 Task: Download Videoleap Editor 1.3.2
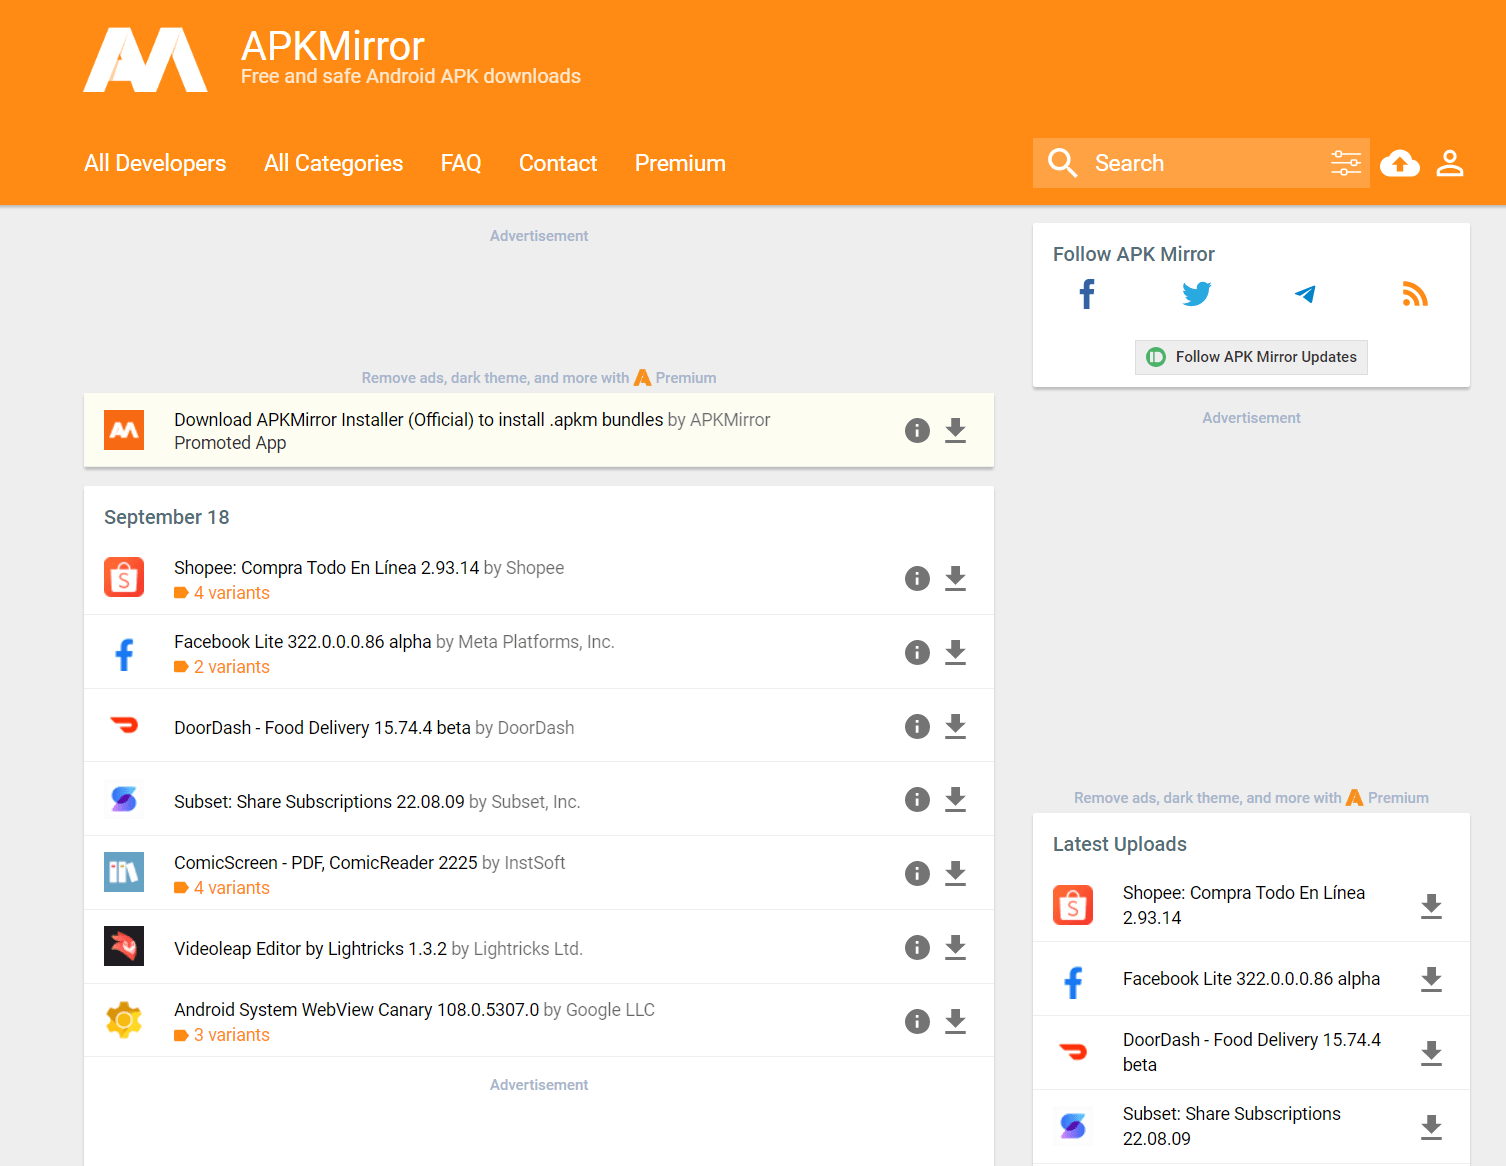click(956, 947)
